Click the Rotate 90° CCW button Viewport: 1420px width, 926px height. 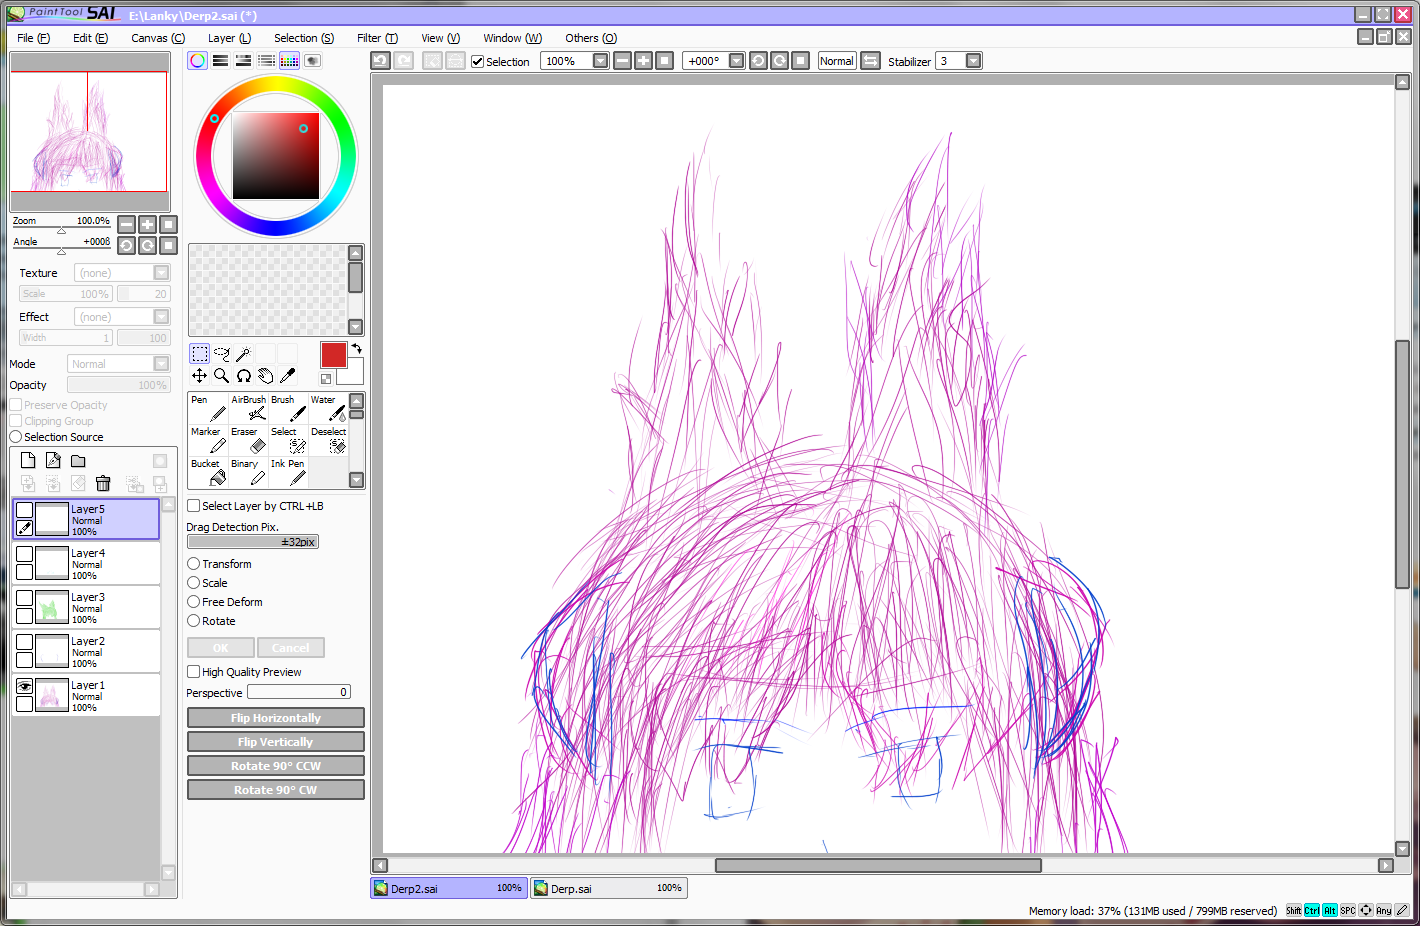276,766
